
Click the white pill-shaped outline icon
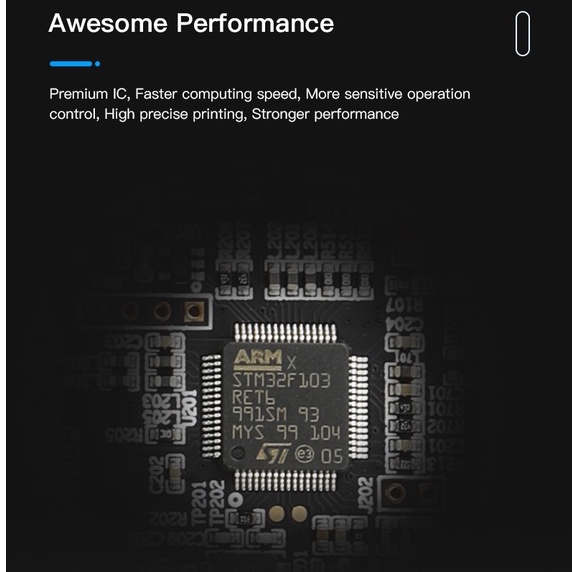pos(522,34)
